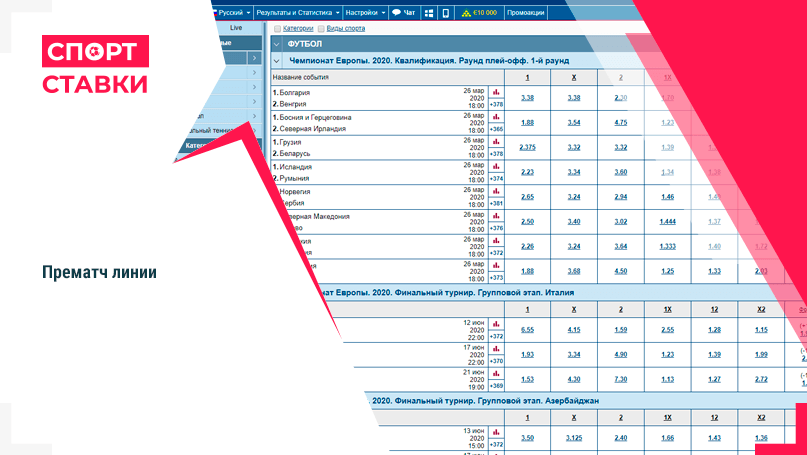Open the mobile version phone icon
The image size is (807, 455).
446,13
